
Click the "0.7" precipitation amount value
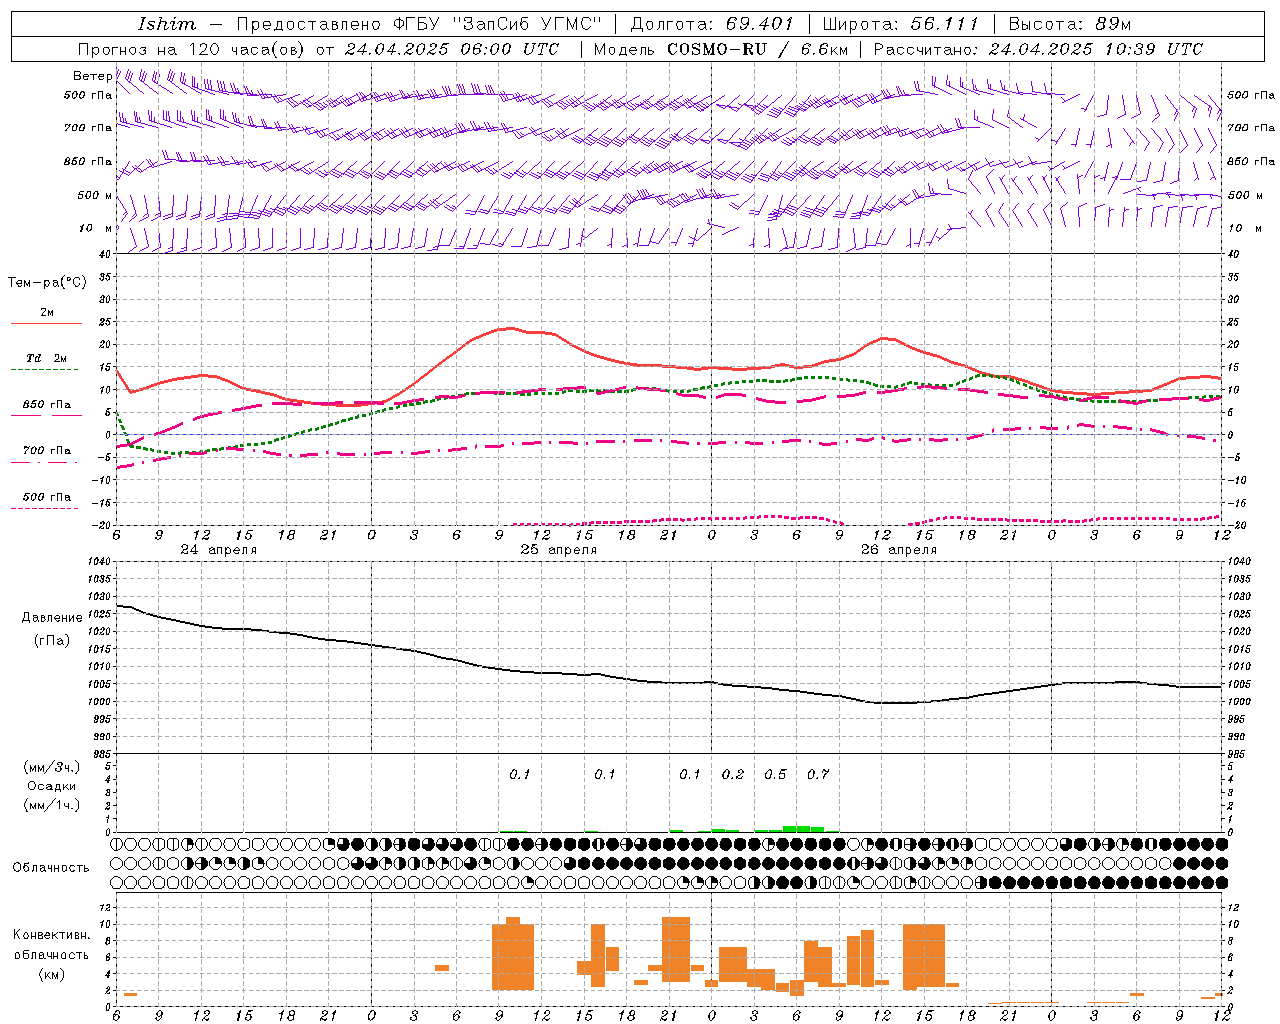818,774
